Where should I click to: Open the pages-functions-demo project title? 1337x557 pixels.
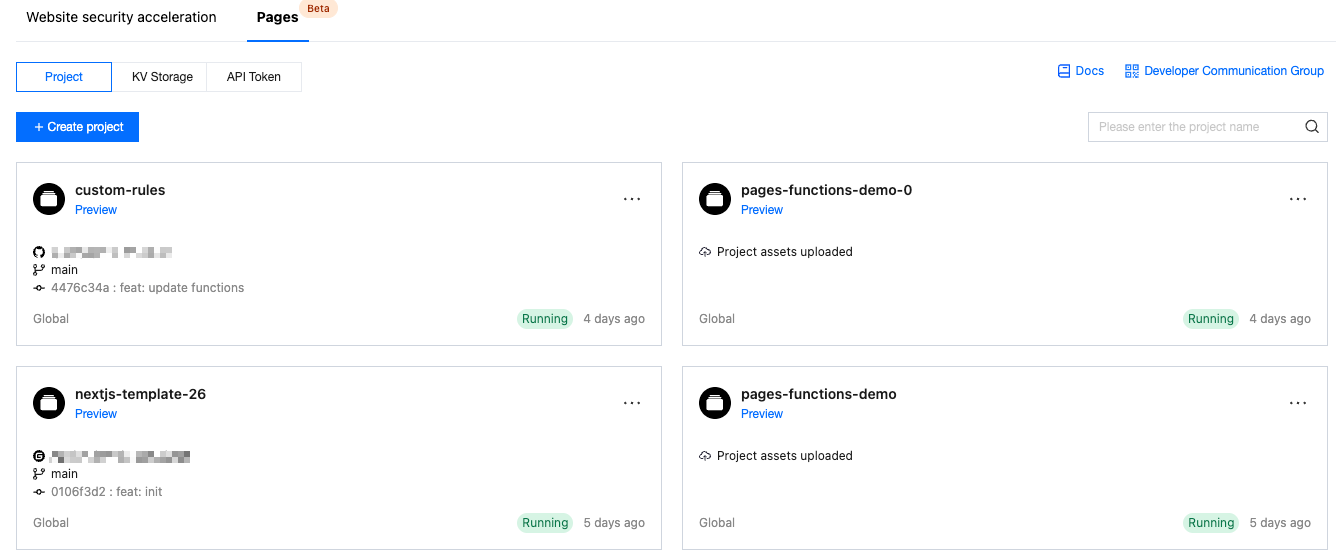pos(818,394)
